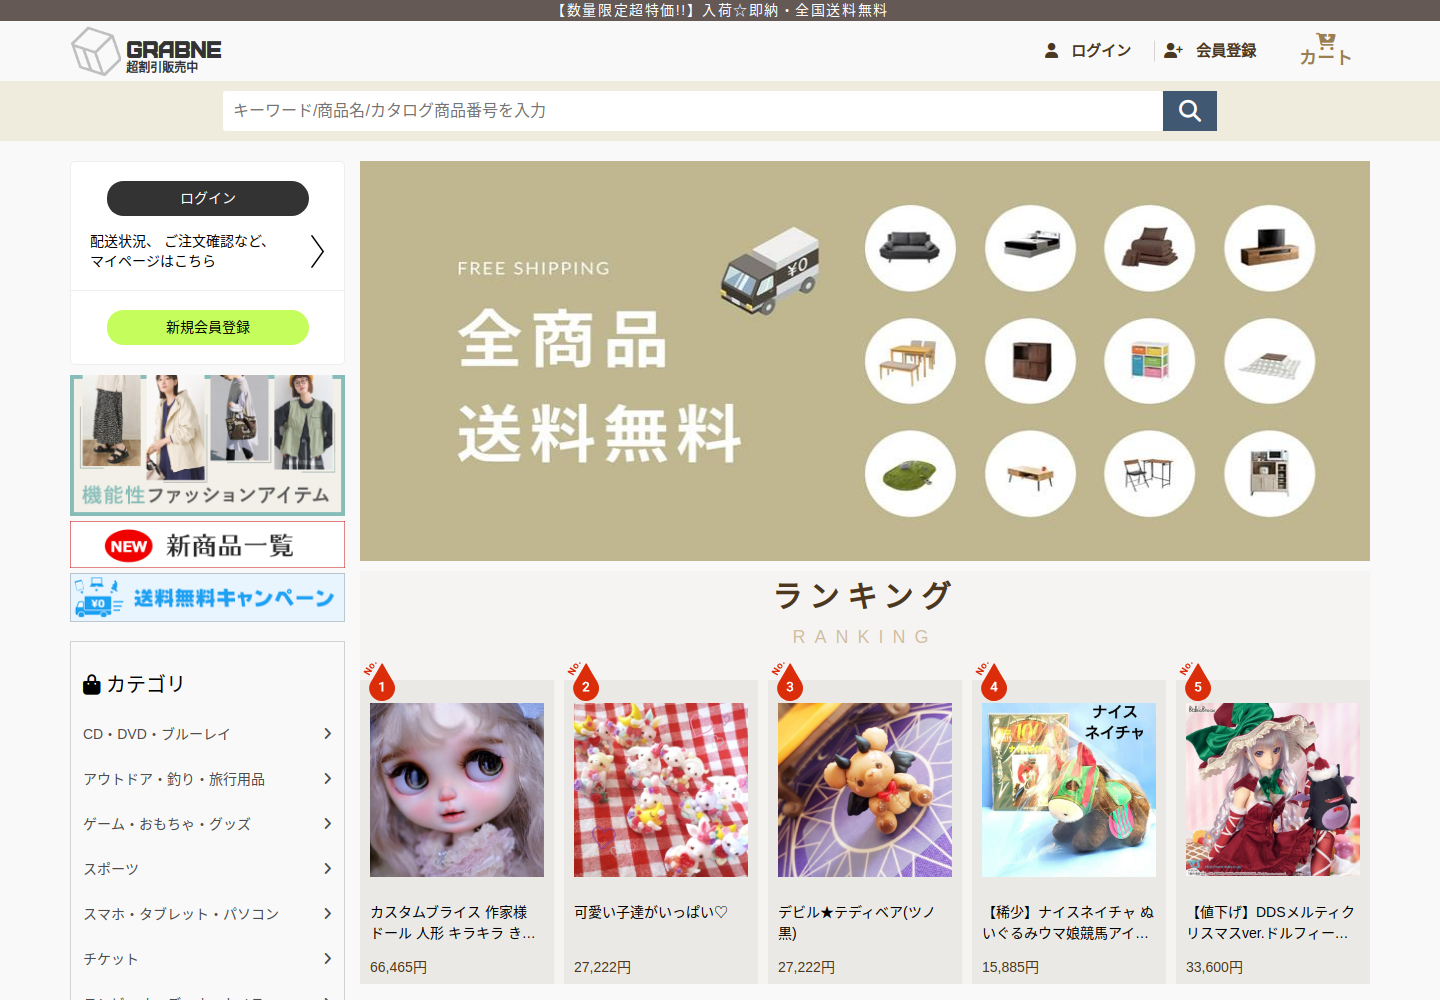
Task: Open ログイン link in top header
Action: [1088, 50]
